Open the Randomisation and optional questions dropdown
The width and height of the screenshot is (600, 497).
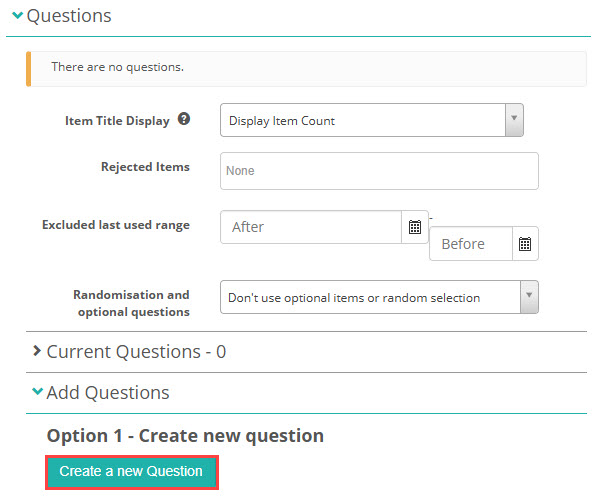[x=379, y=297]
